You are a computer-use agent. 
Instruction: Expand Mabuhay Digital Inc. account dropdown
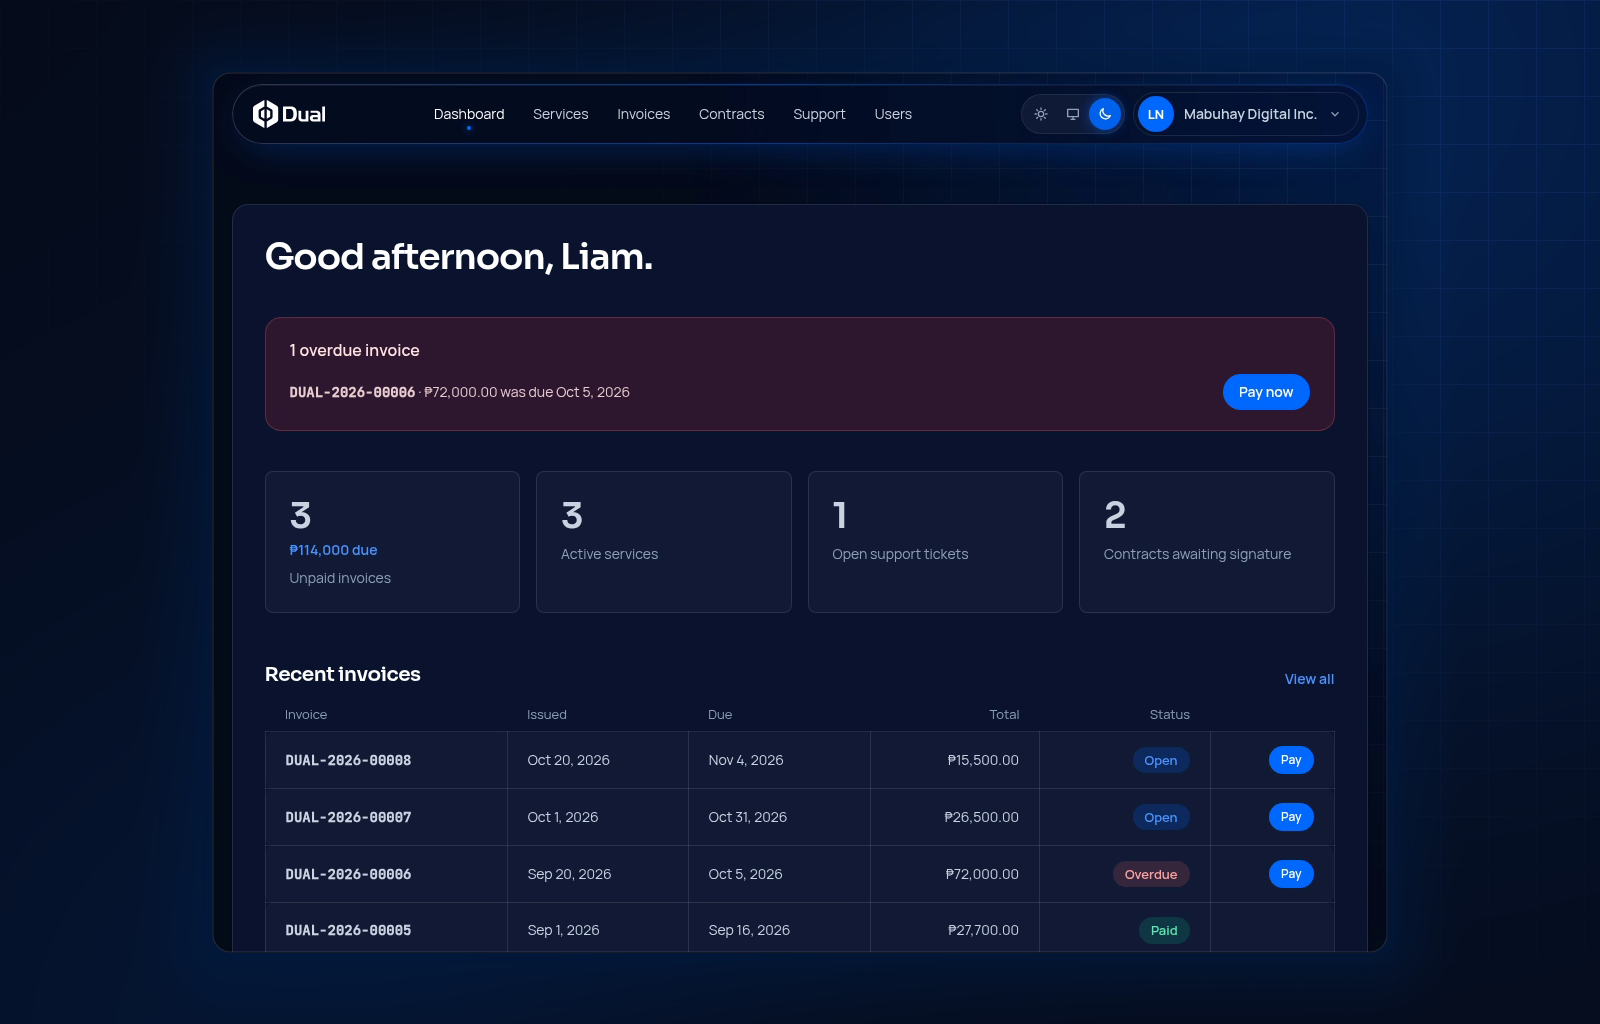1247,114
